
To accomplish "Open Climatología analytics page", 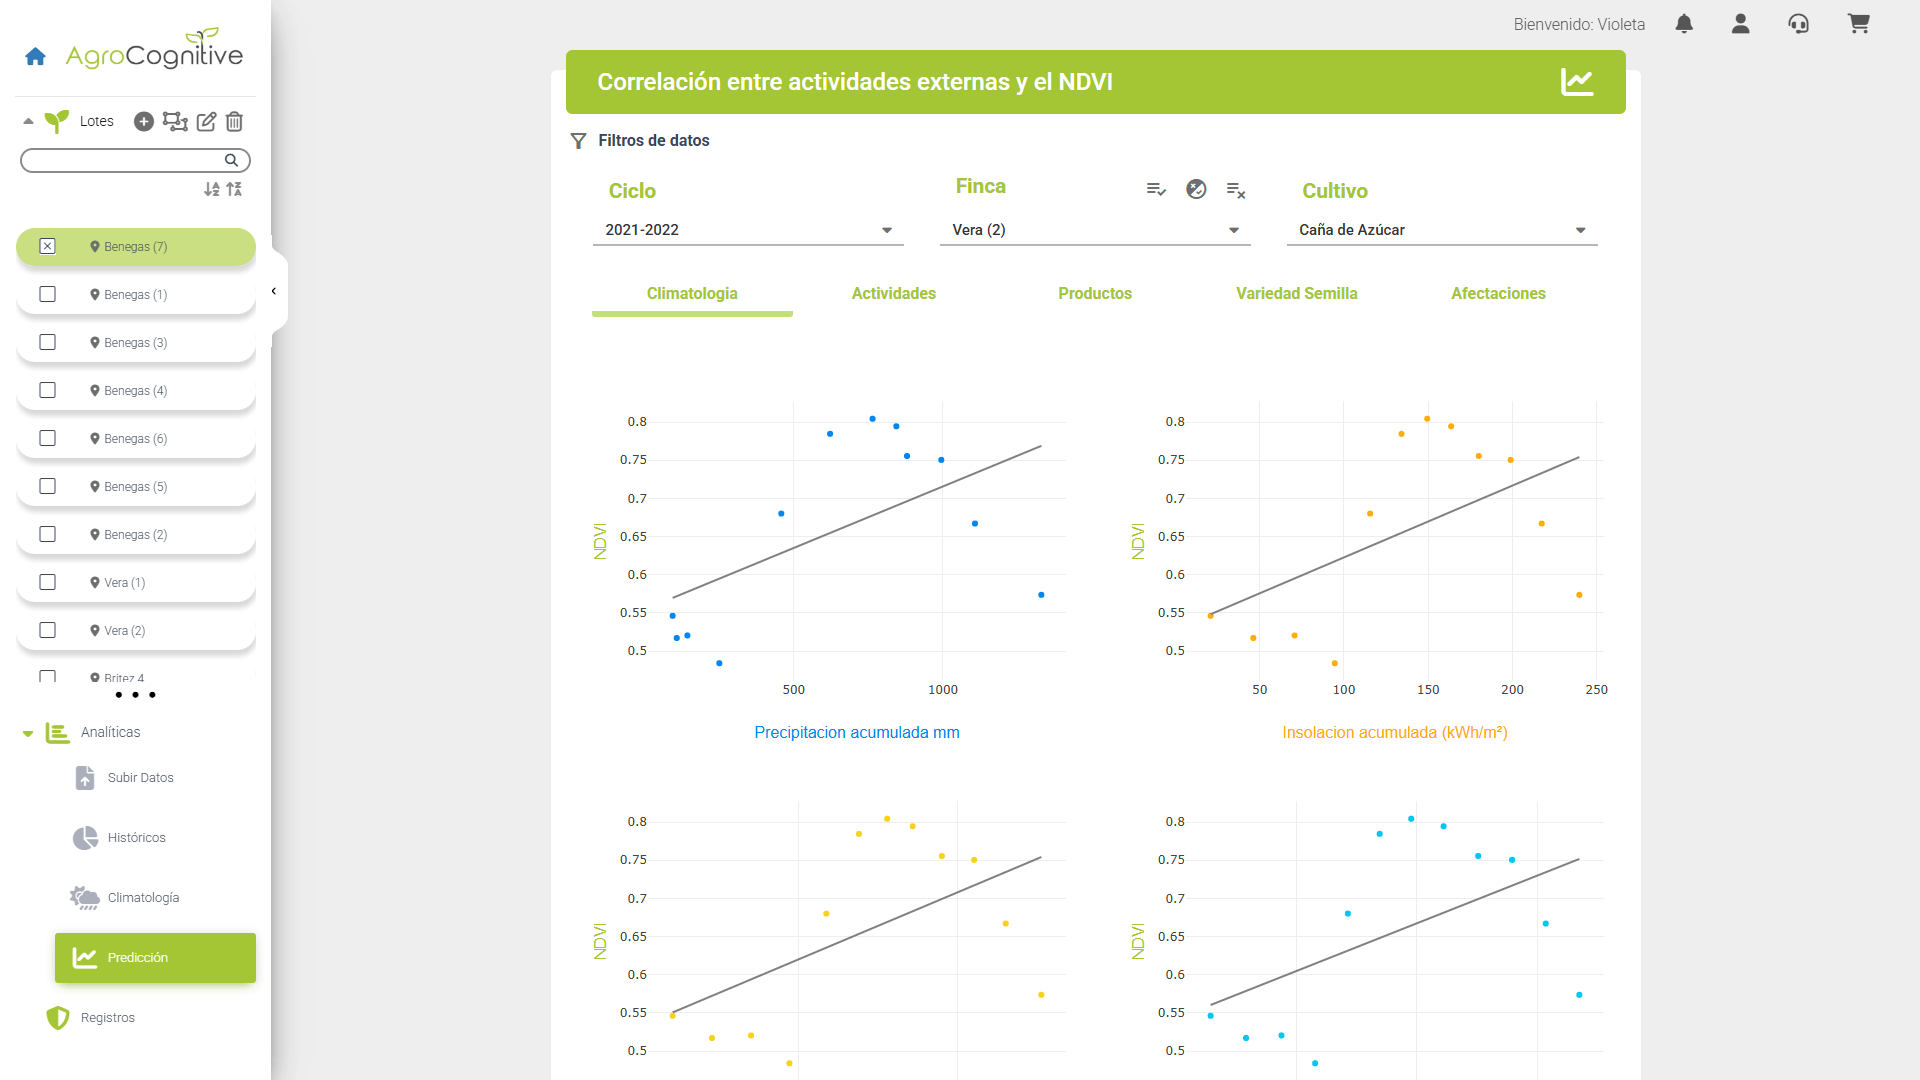I will pos(144,898).
